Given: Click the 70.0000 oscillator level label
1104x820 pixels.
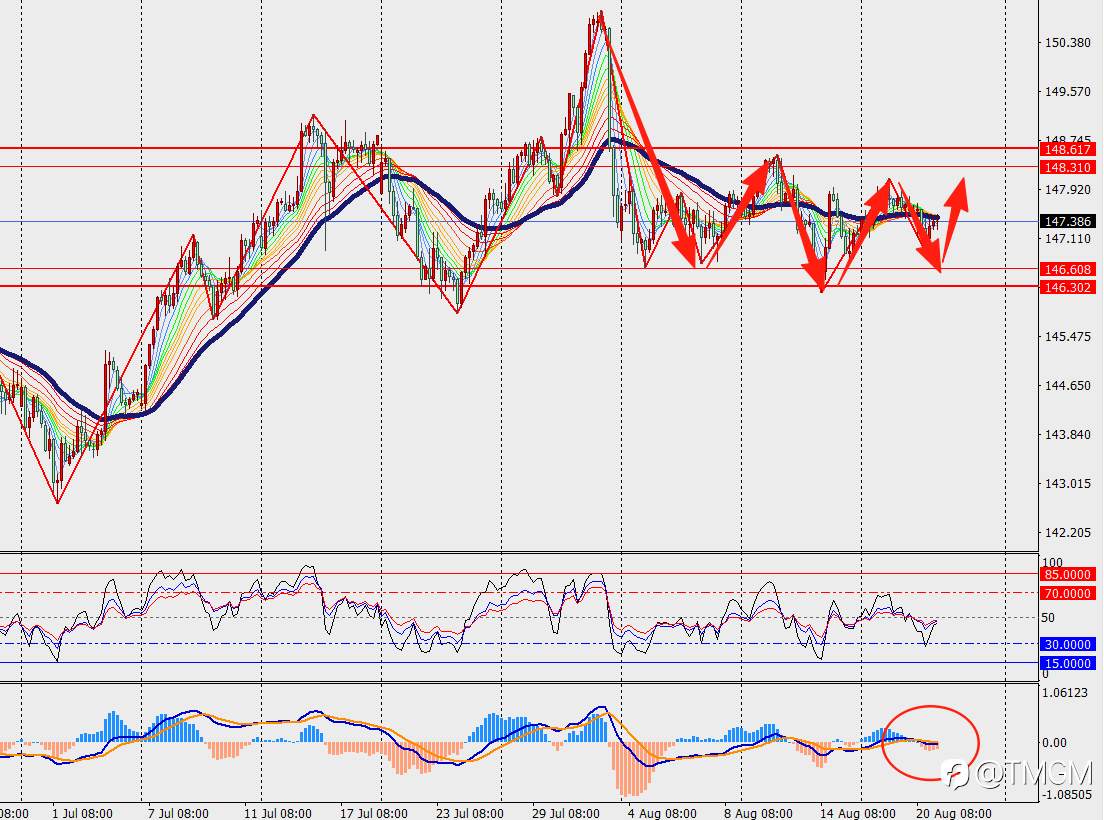Looking at the screenshot, I should pos(1067,594).
